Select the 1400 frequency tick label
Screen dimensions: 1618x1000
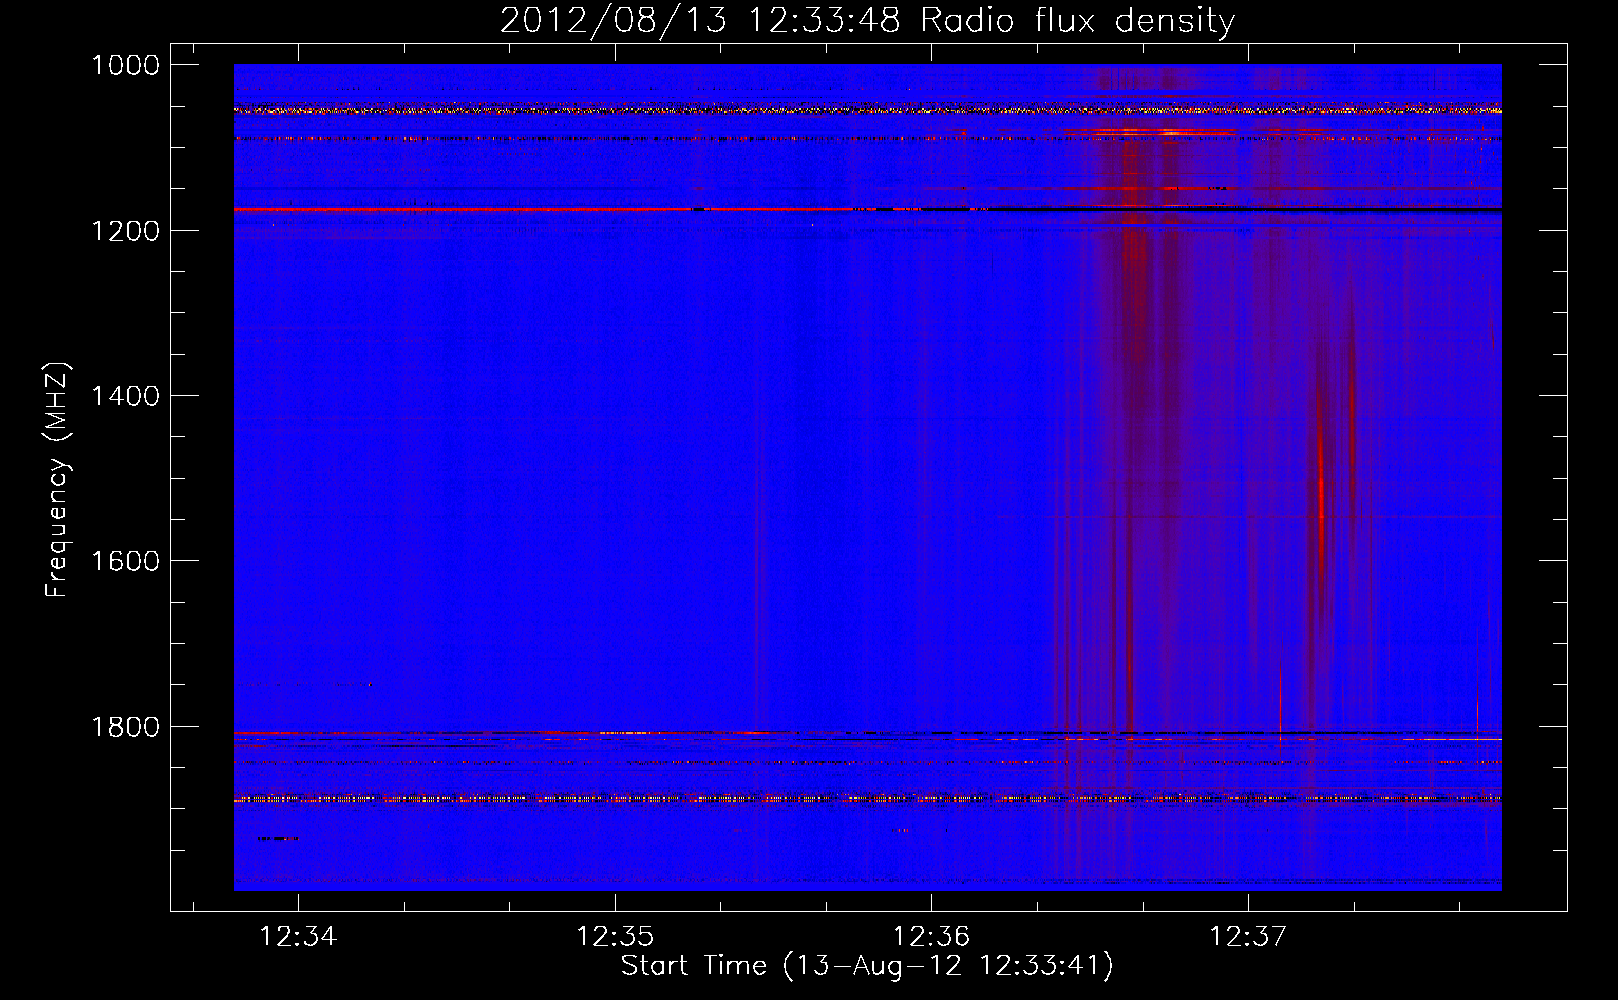pyautogui.click(x=125, y=396)
